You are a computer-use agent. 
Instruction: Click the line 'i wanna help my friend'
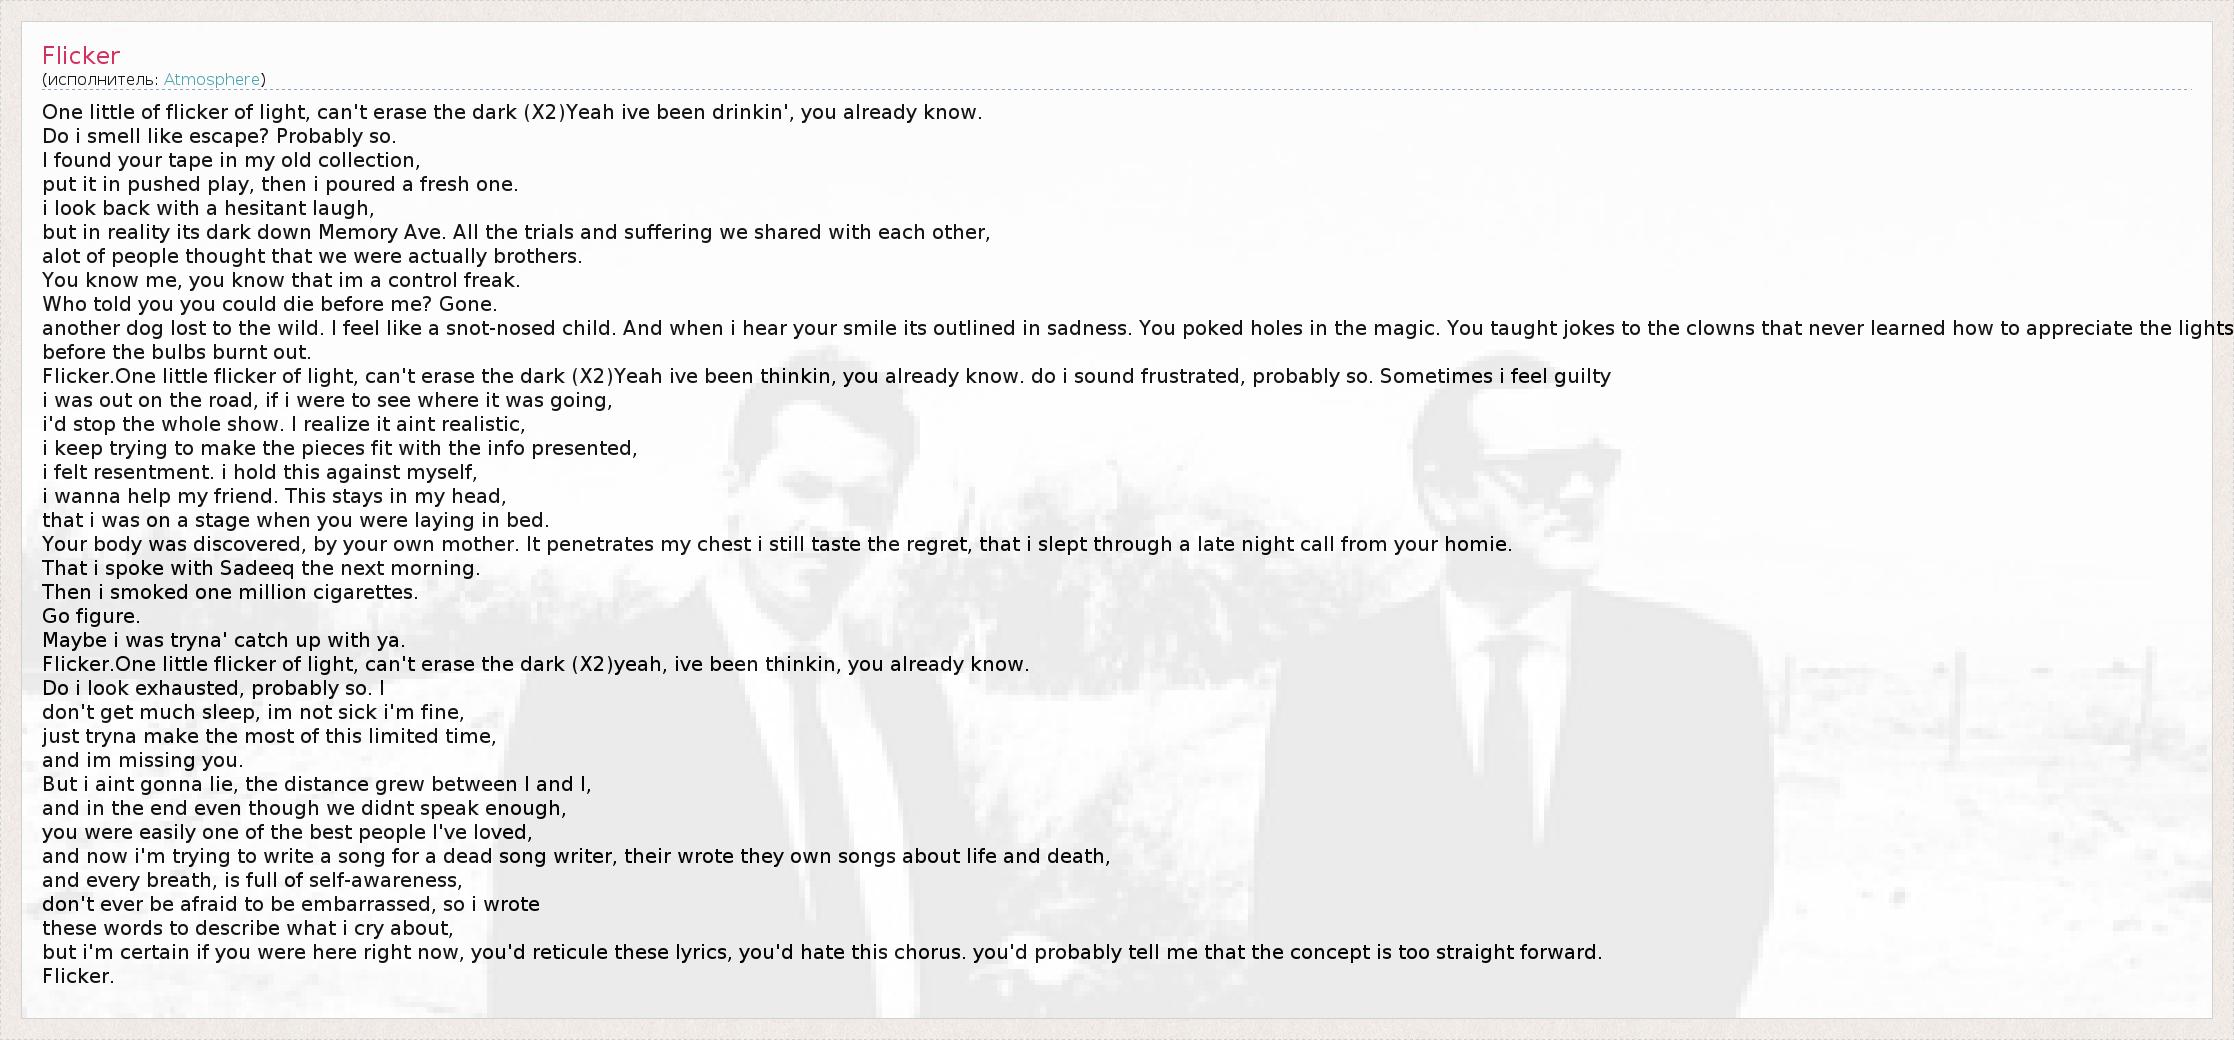tap(274, 496)
